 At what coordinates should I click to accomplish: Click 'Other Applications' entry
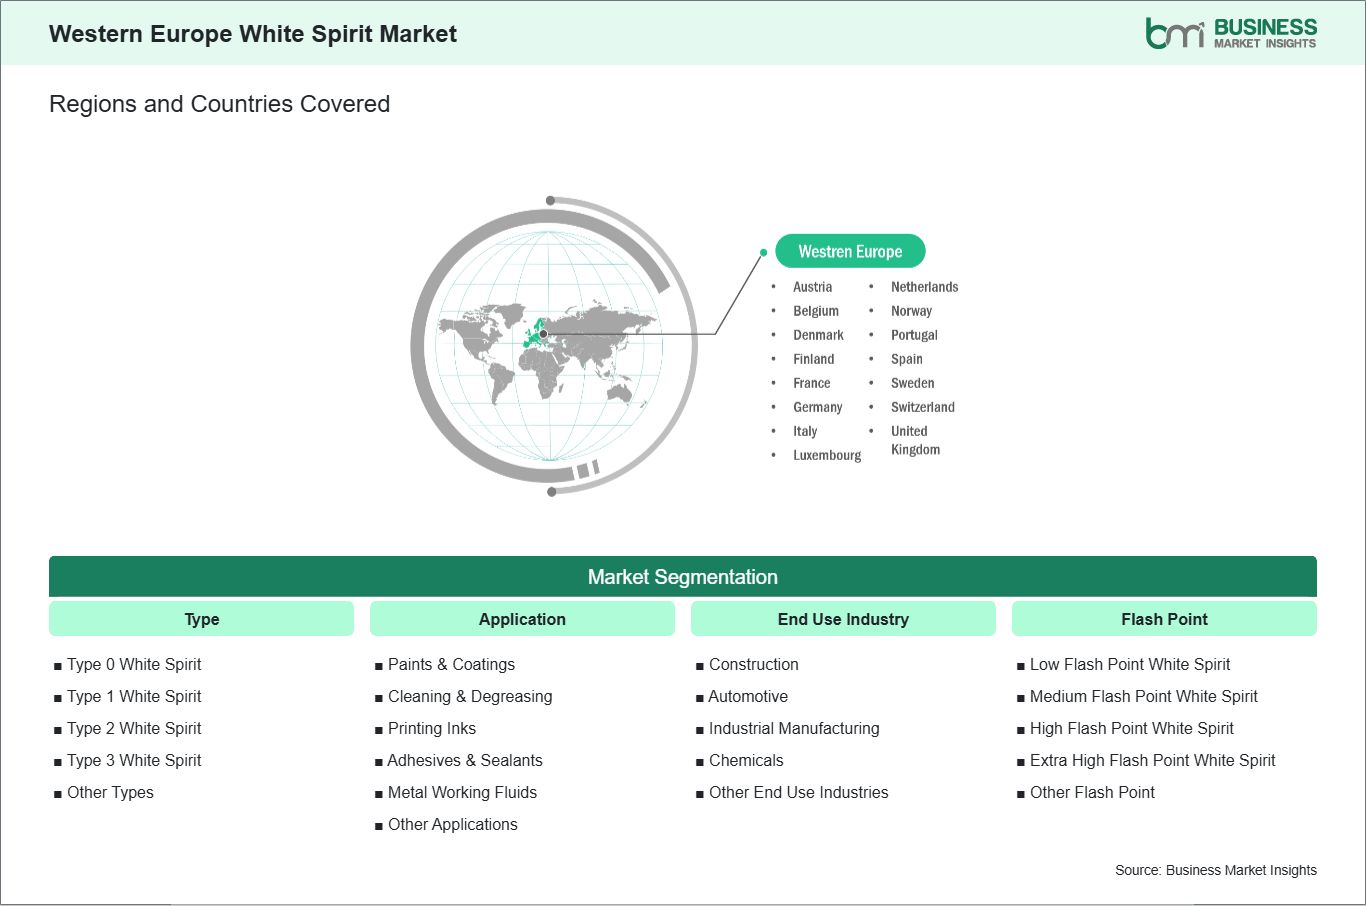(x=453, y=824)
